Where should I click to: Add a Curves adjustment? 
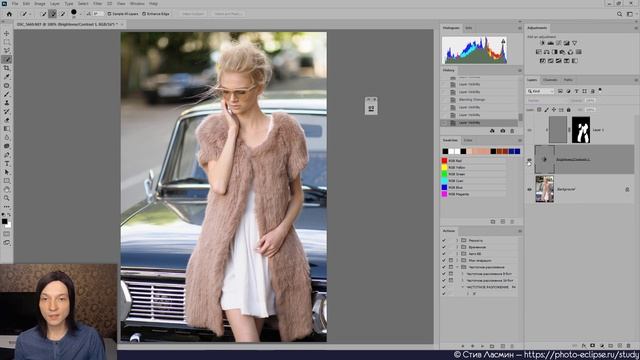pyautogui.click(x=558, y=43)
